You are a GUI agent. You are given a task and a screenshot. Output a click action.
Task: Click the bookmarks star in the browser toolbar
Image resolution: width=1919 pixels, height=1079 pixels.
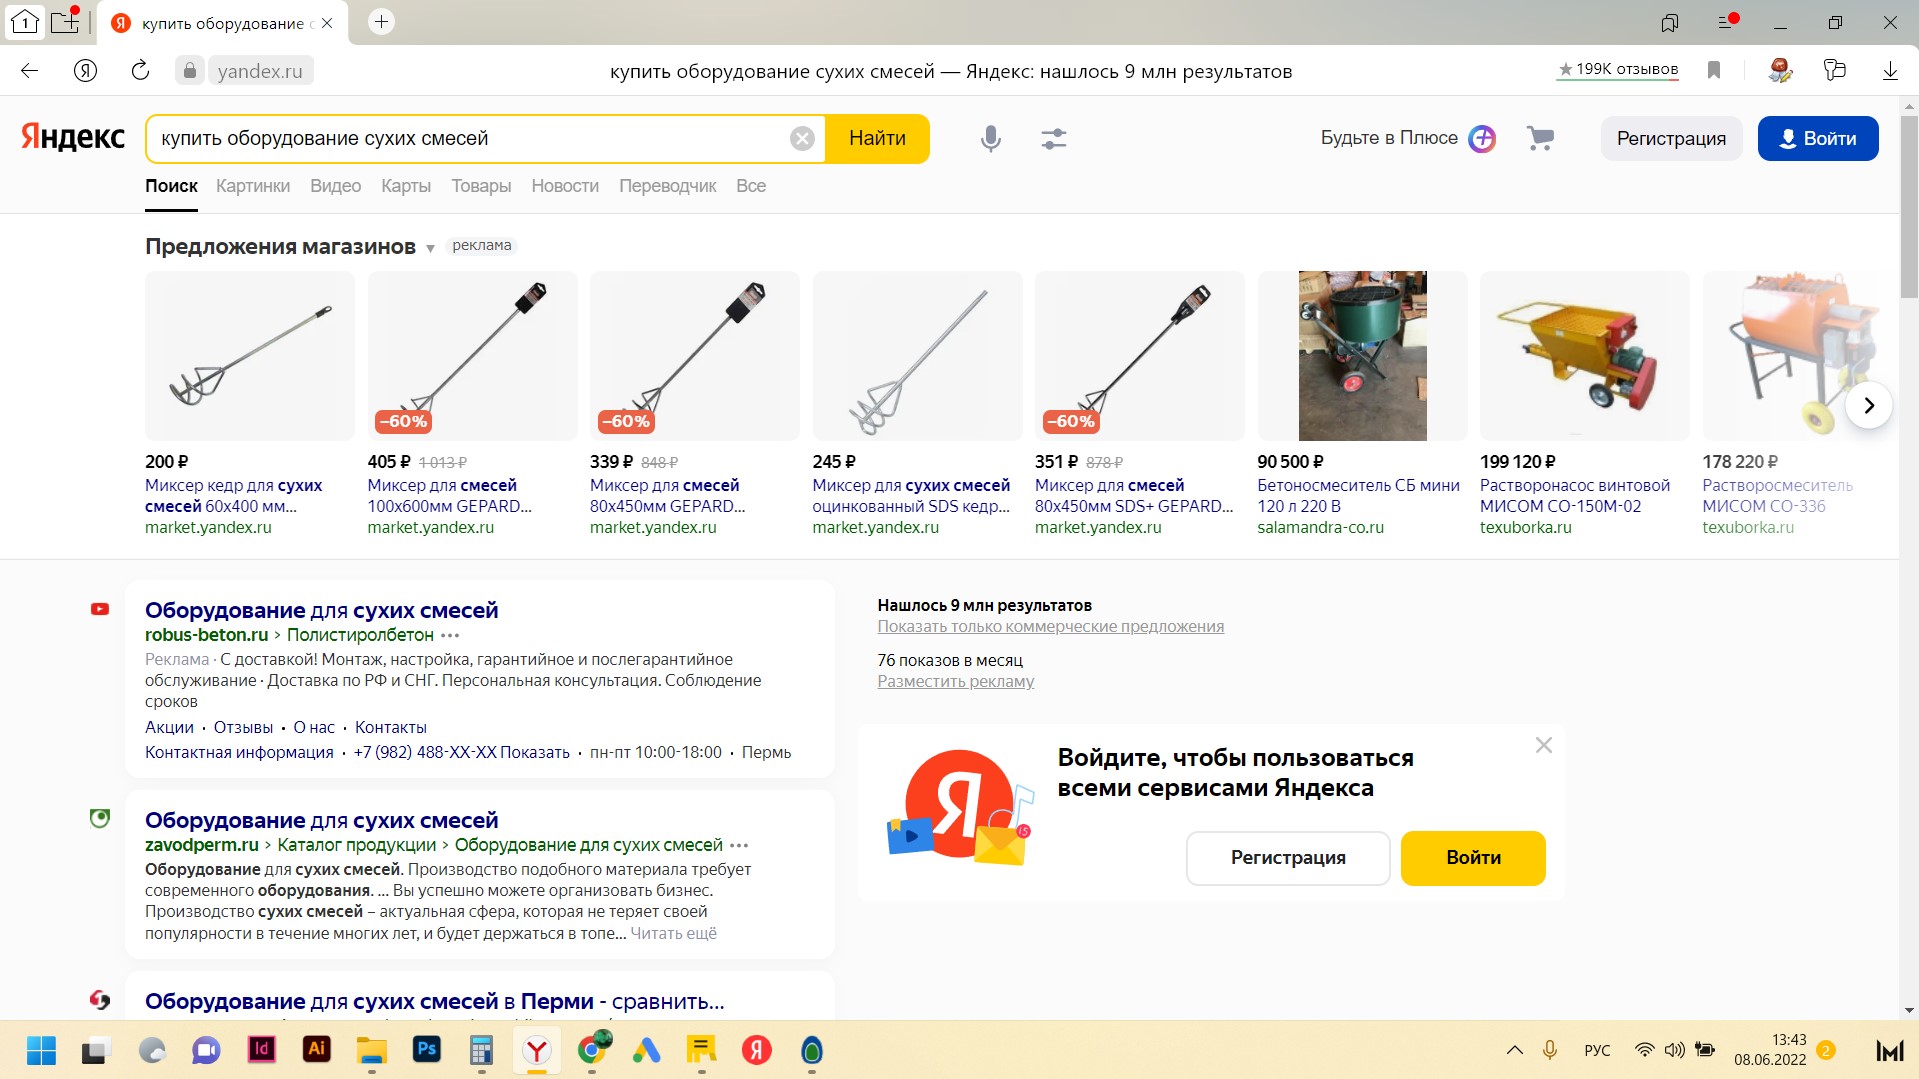point(1713,70)
